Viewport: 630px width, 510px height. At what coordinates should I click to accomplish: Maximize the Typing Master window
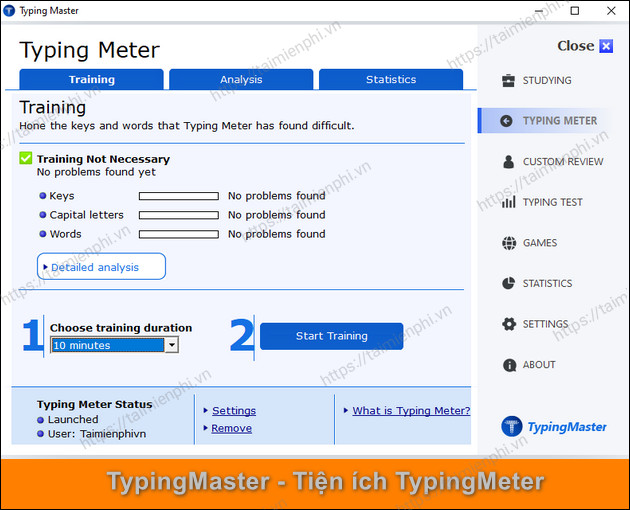coord(575,11)
